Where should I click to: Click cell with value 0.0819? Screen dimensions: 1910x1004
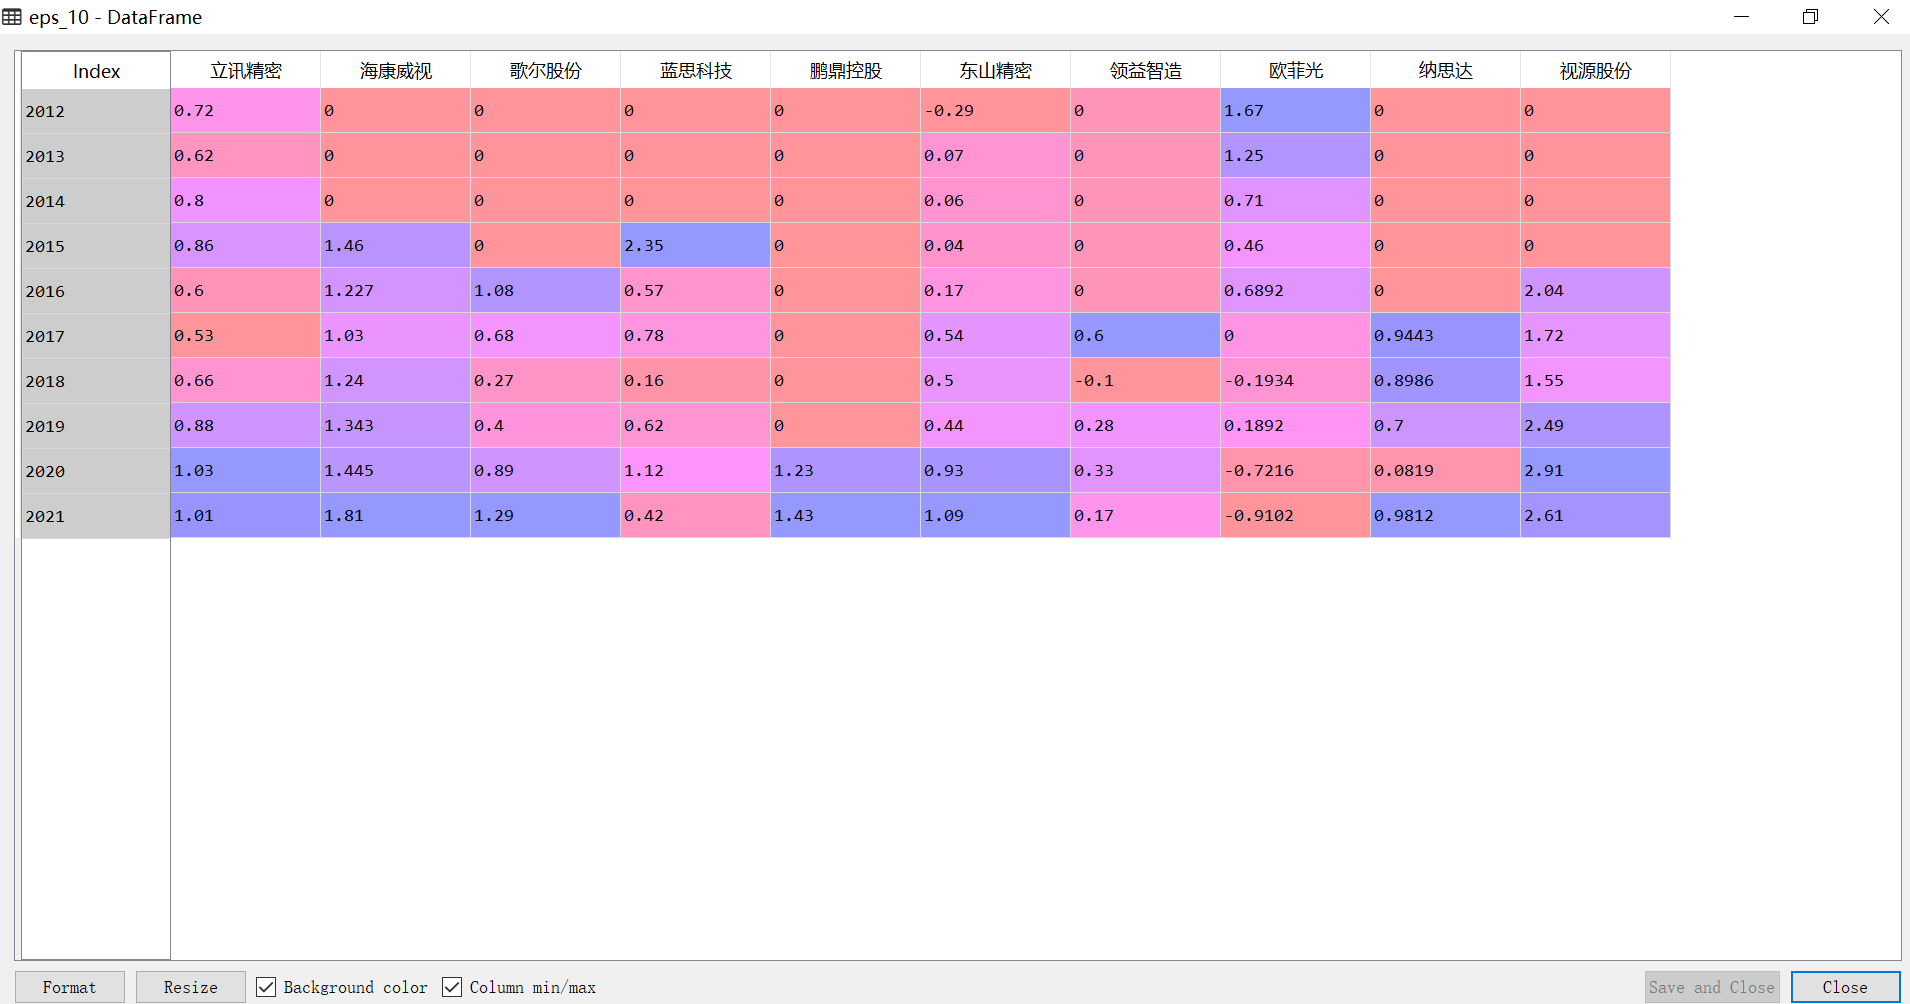tap(1446, 470)
